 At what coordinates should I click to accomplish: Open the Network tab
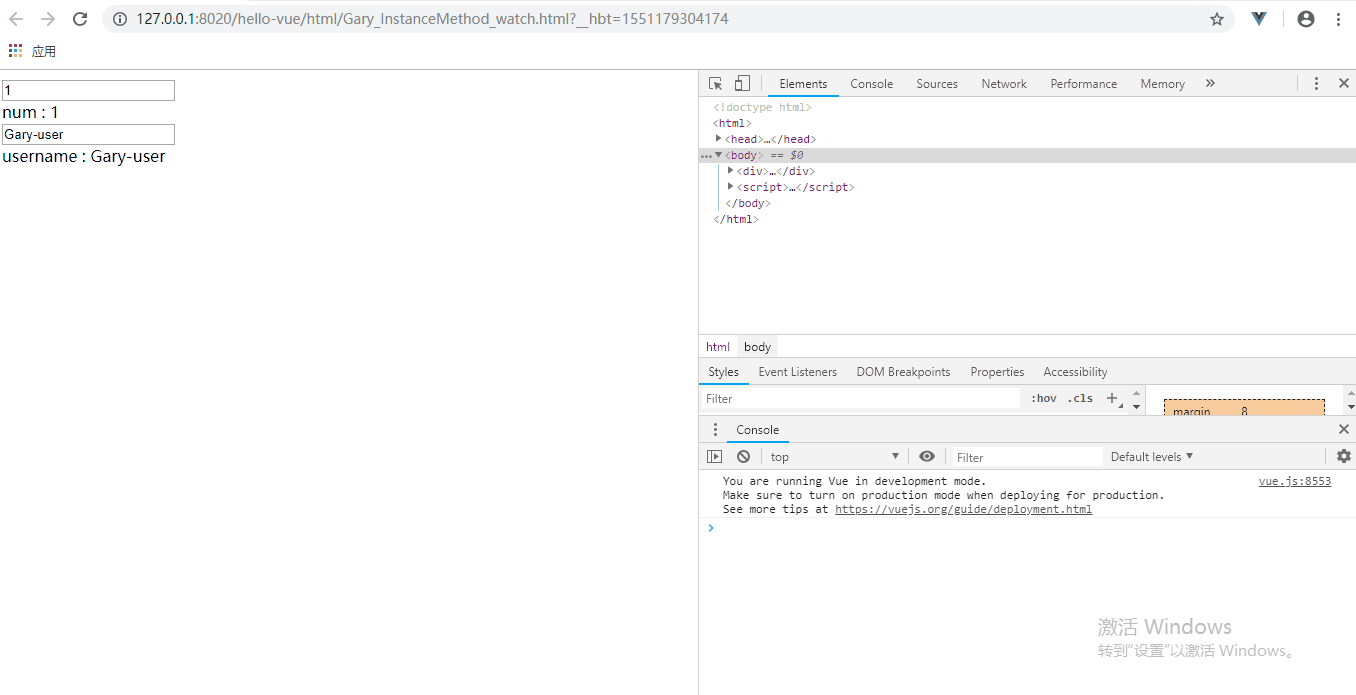pyautogui.click(x=1004, y=84)
